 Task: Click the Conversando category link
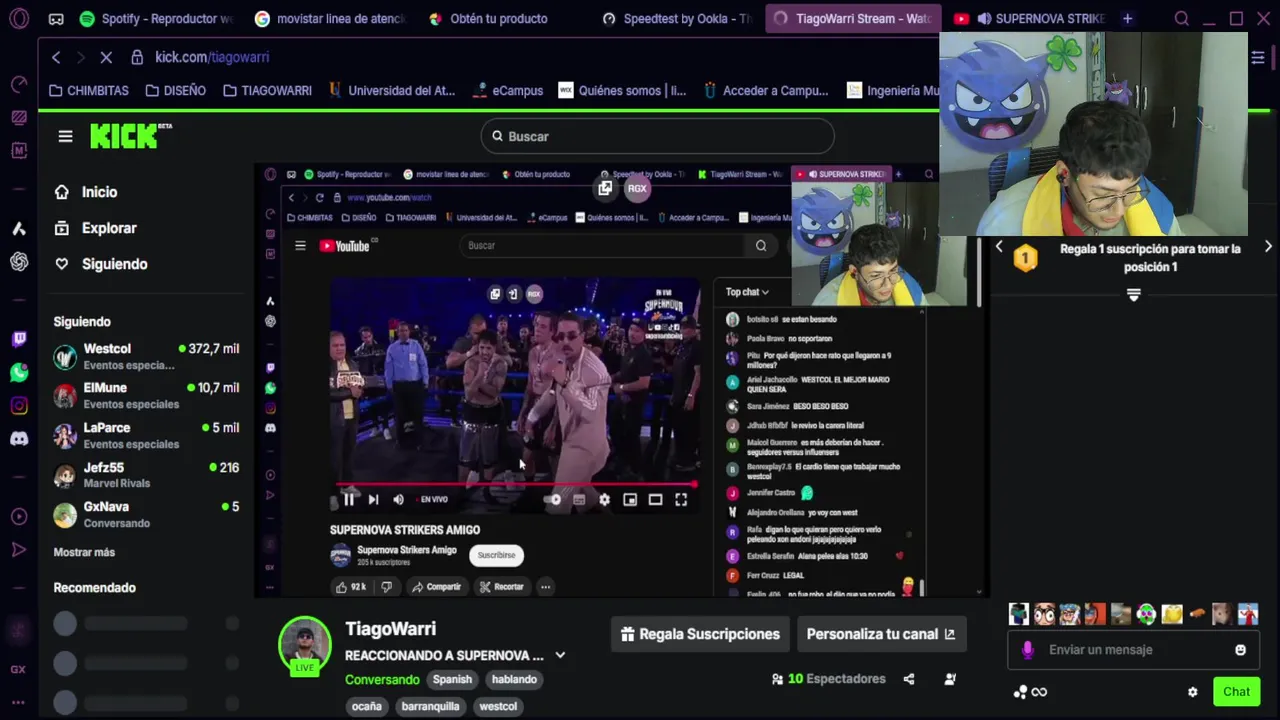[382, 679]
